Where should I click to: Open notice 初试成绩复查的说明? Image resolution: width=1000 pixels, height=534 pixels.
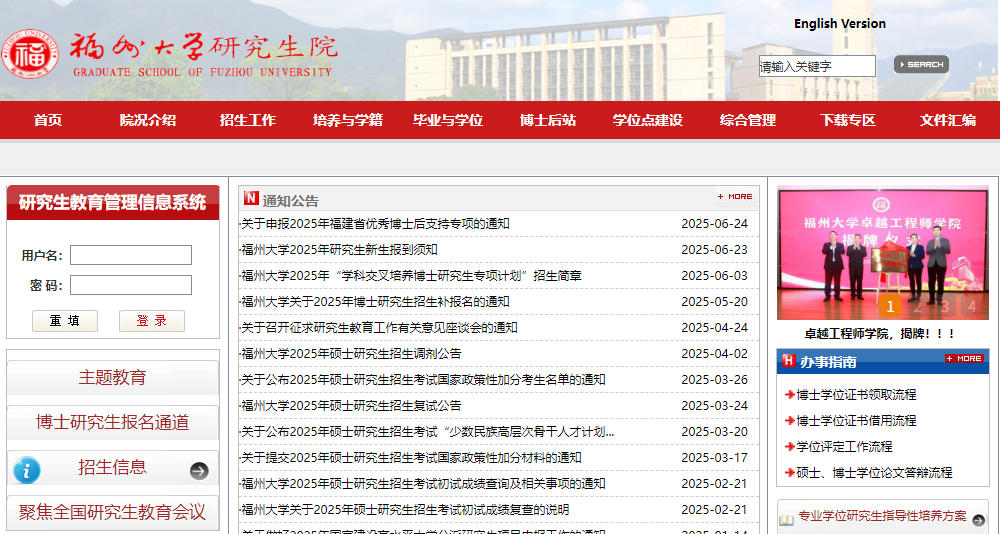405,510
